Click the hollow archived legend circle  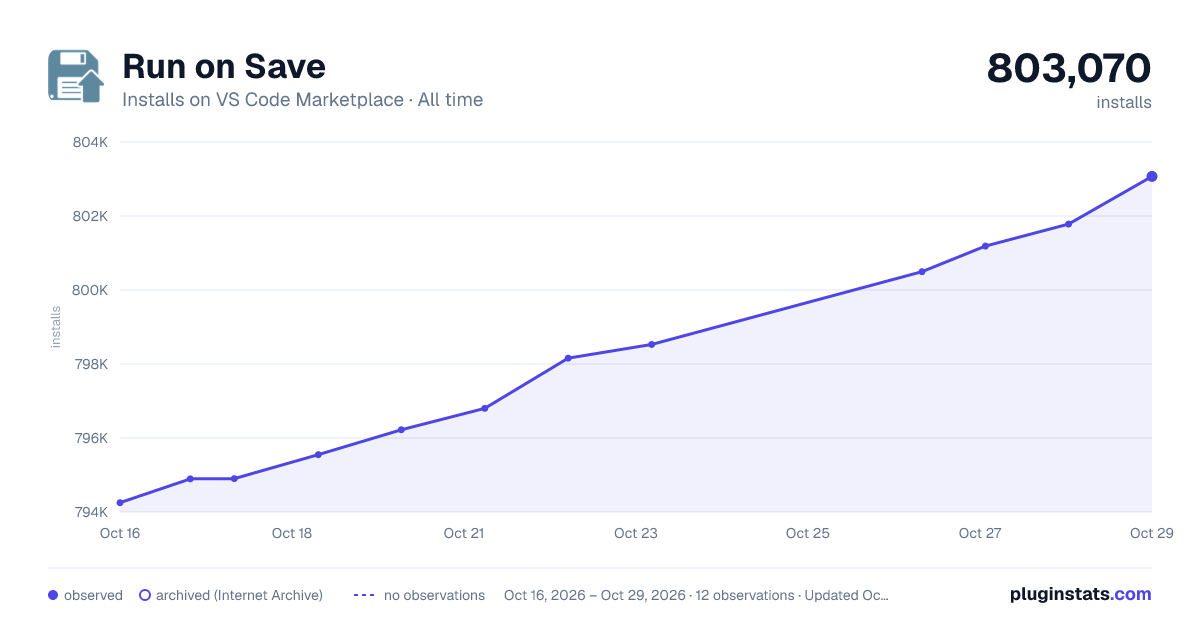144,595
